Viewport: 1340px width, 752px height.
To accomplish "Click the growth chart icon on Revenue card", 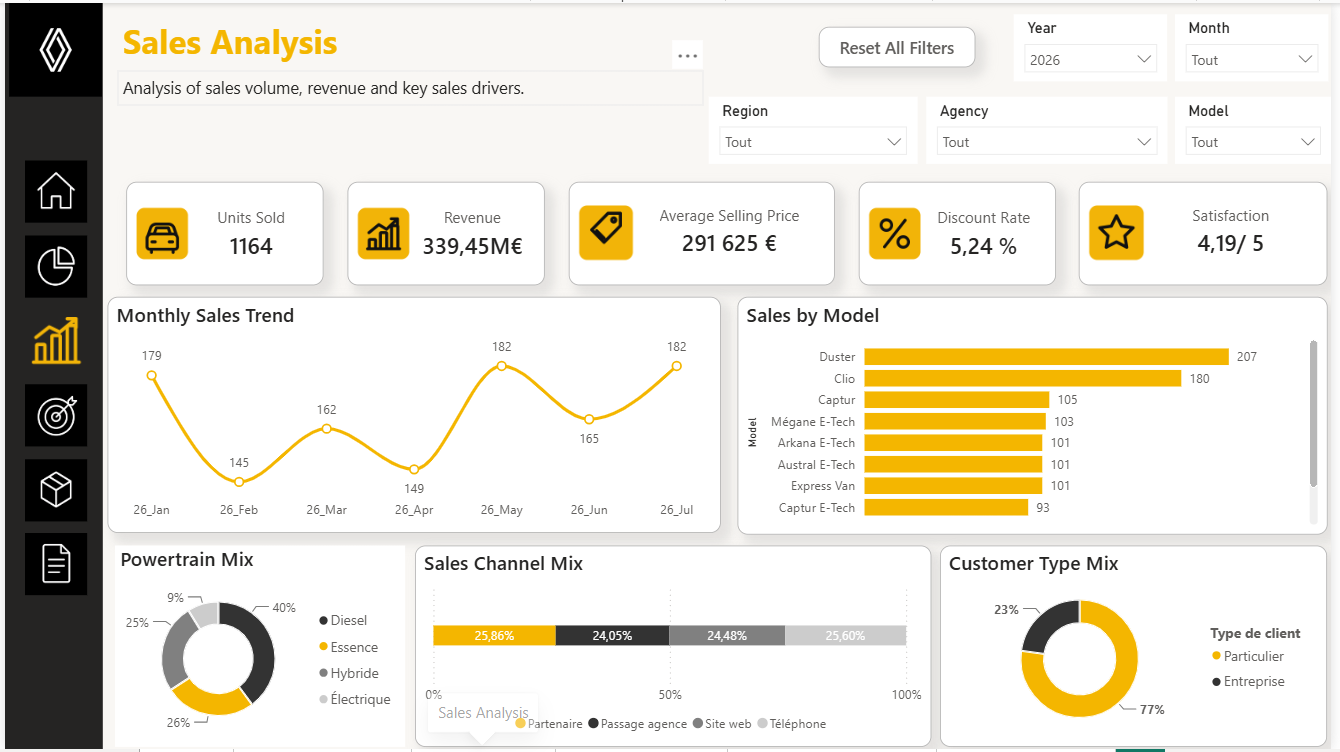I will pyautogui.click(x=384, y=234).
